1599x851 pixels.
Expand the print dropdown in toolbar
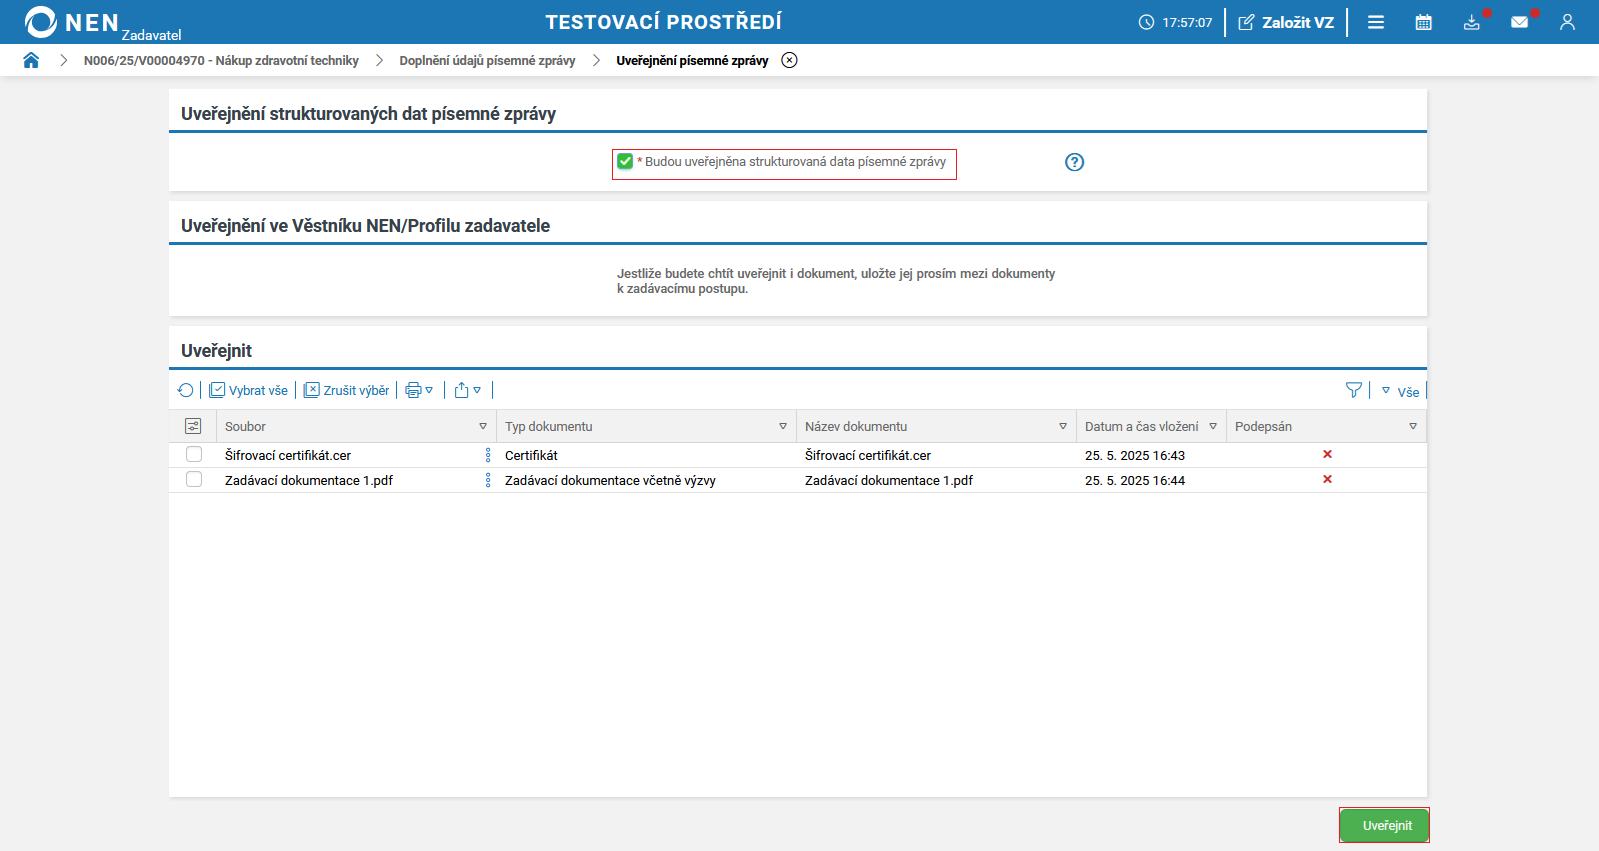click(x=419, y=390)
